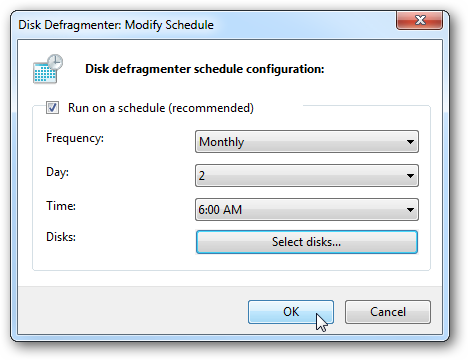Open the Frequency combo box showing Monthly
This screenshot has height=360, width=468.
pyautogui.click(x=307, y=142)
